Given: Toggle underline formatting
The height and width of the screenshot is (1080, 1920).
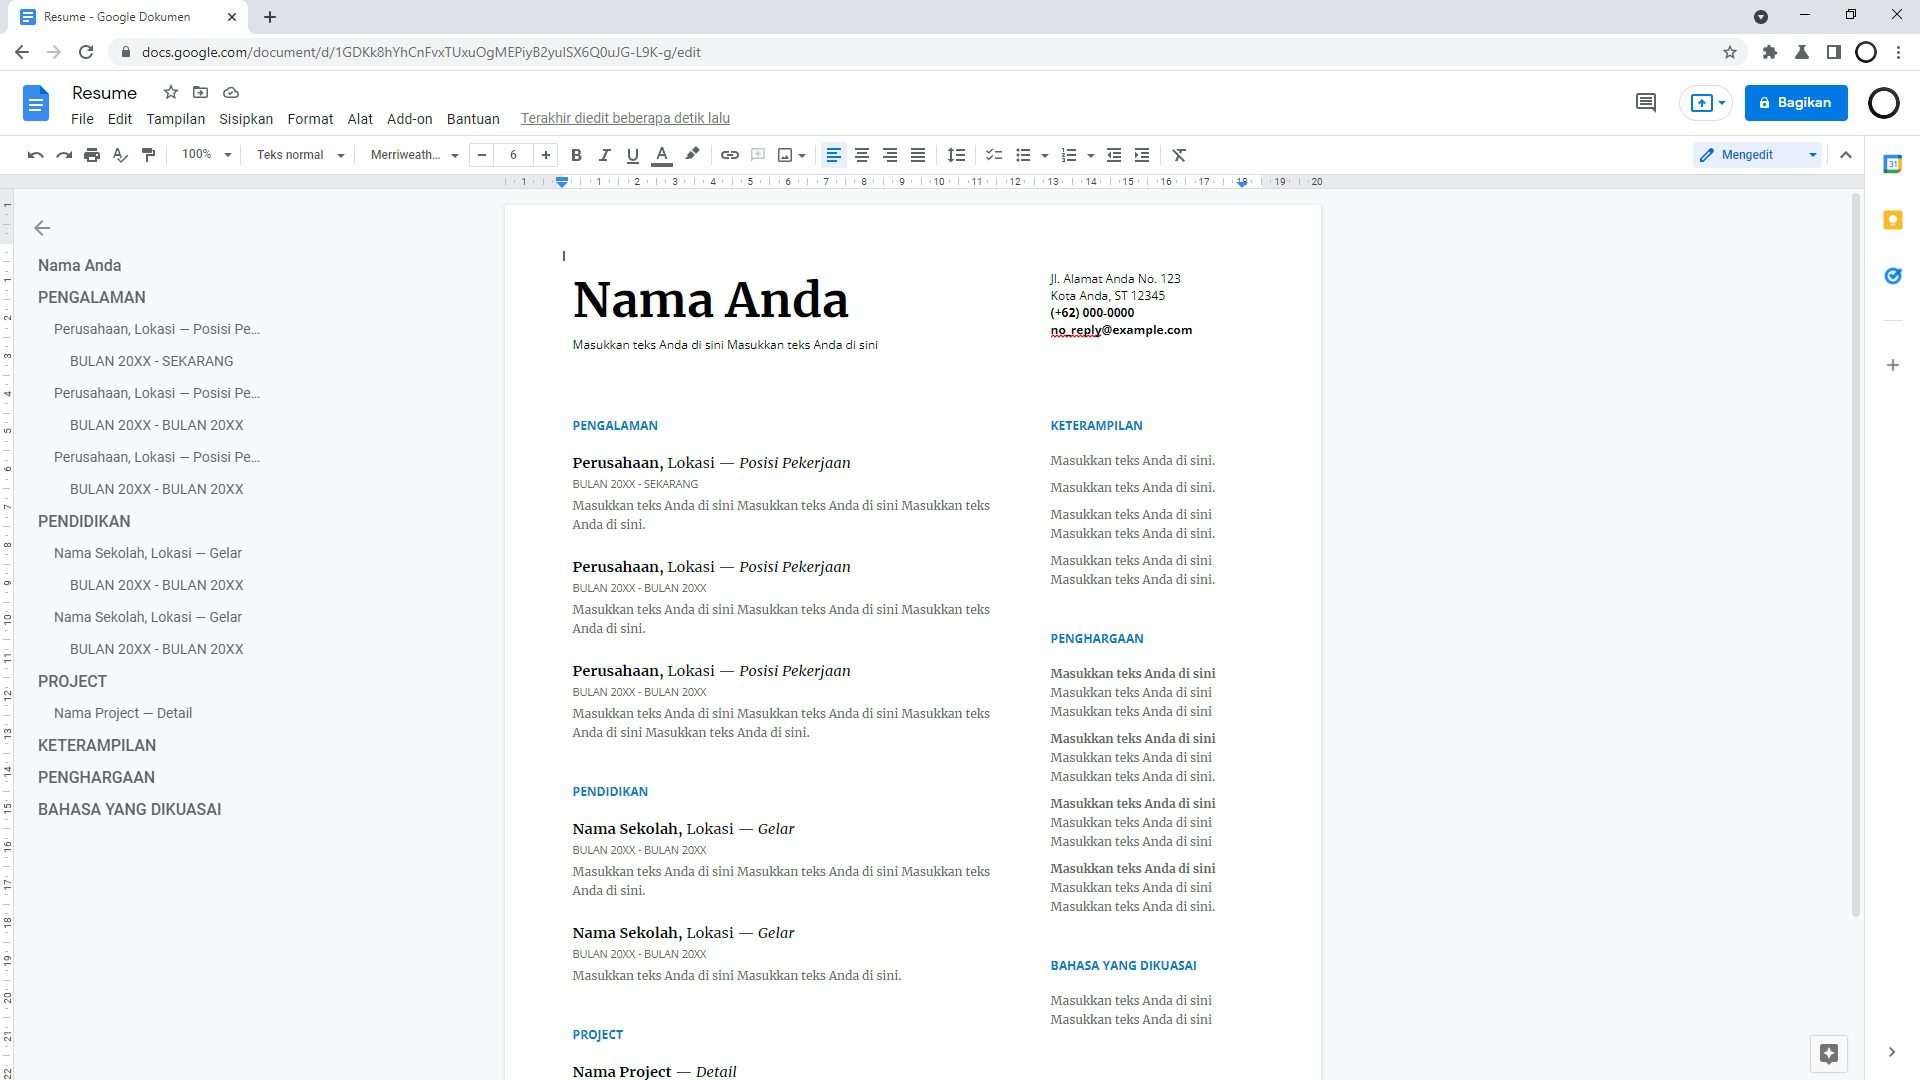Looking at the screenshot, I should [632, 155].
